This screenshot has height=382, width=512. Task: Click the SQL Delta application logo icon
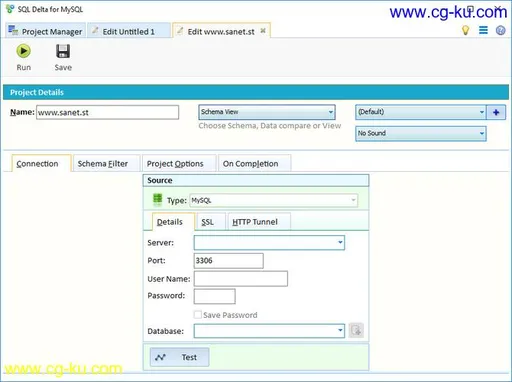[x=10, y=9]
